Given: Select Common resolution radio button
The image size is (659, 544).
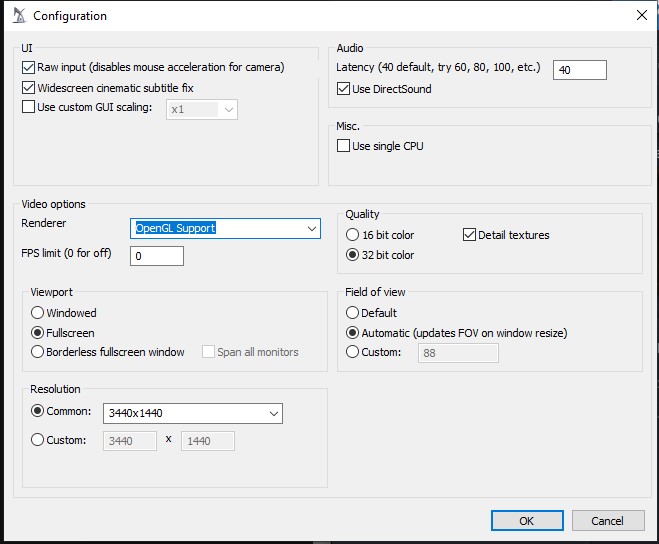Looking at the screenshot, I should click(37, 411).
